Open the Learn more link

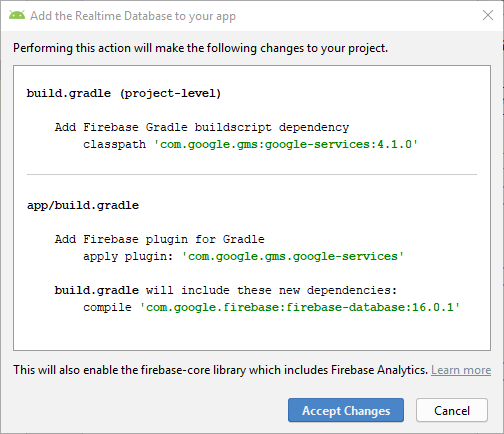tap(461, 370)
